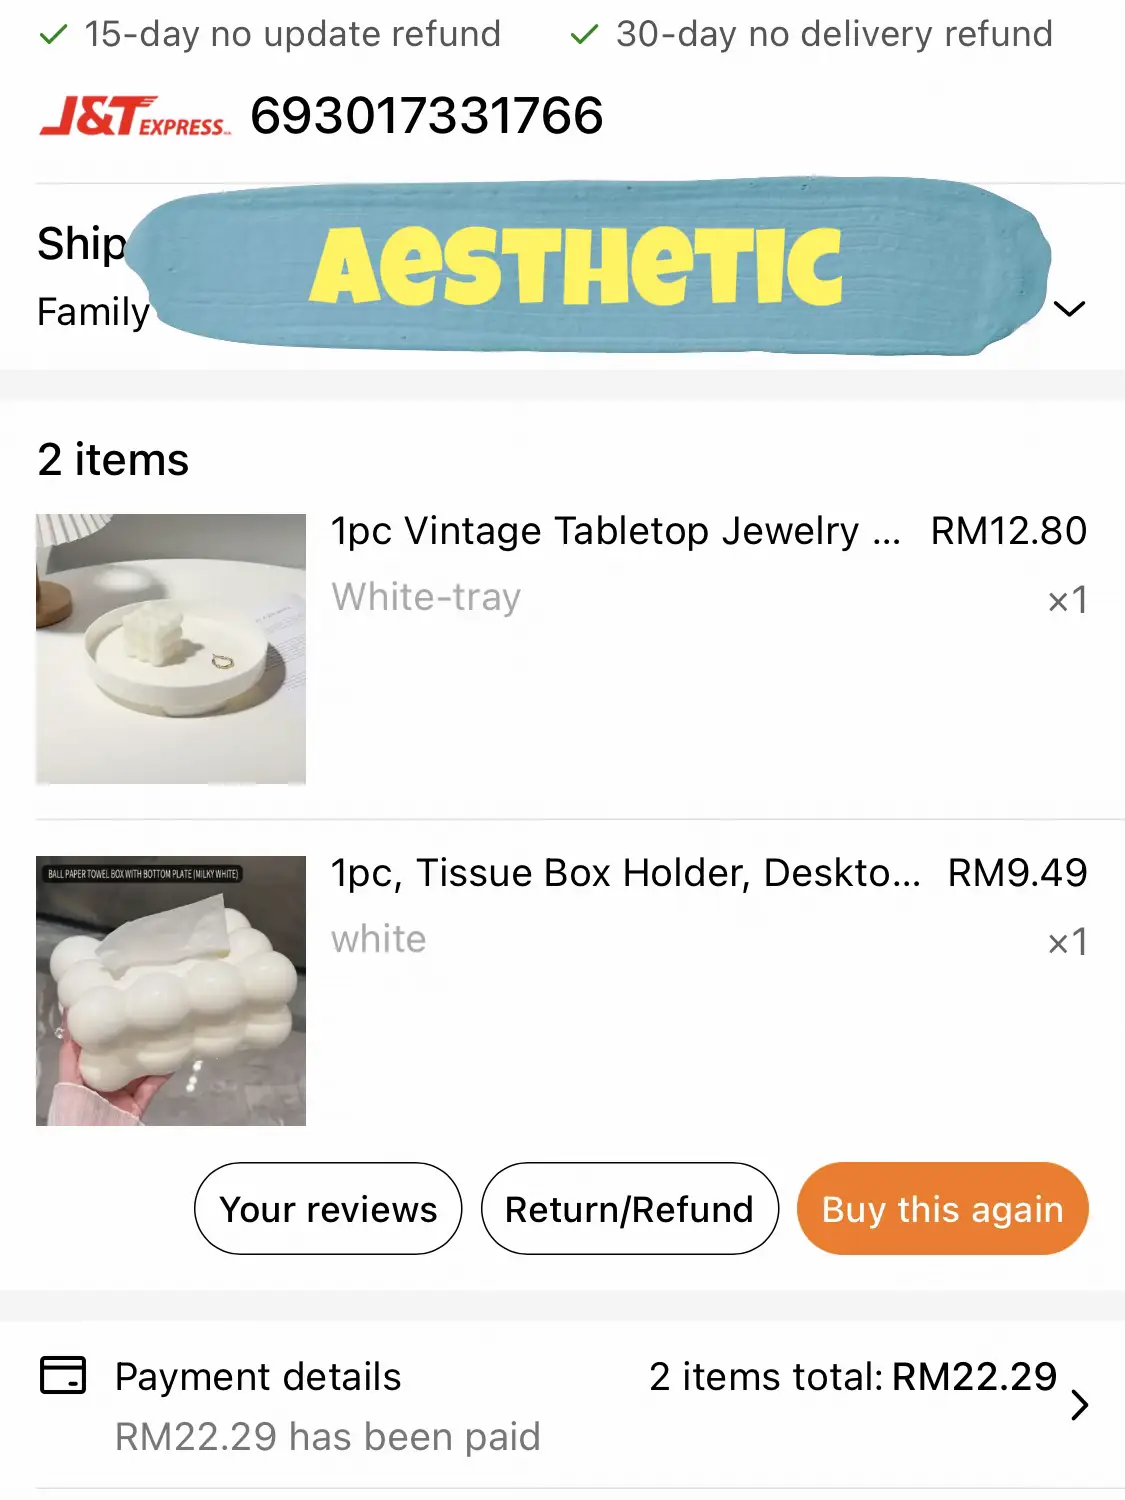Click the J&T Express logo

pyautogui.click(x=135, y=116)
